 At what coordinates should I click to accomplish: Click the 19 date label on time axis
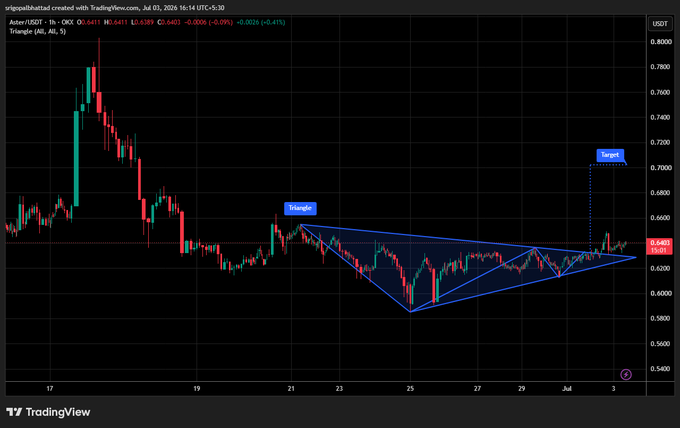(197, 389)
